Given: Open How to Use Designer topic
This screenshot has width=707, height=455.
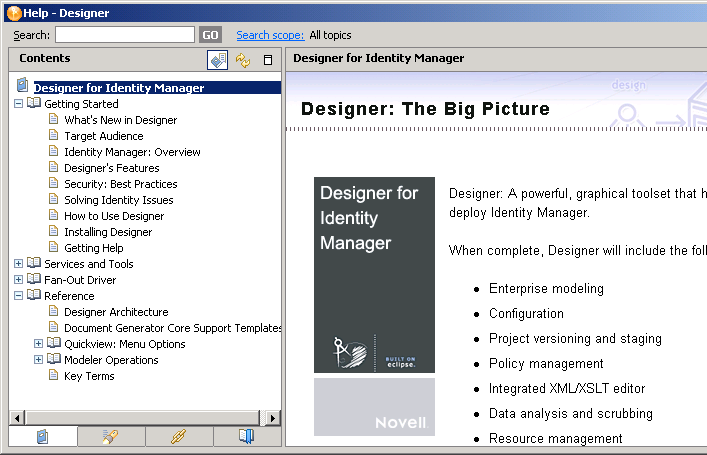Looking at the screenshot, I should (114, 216).
